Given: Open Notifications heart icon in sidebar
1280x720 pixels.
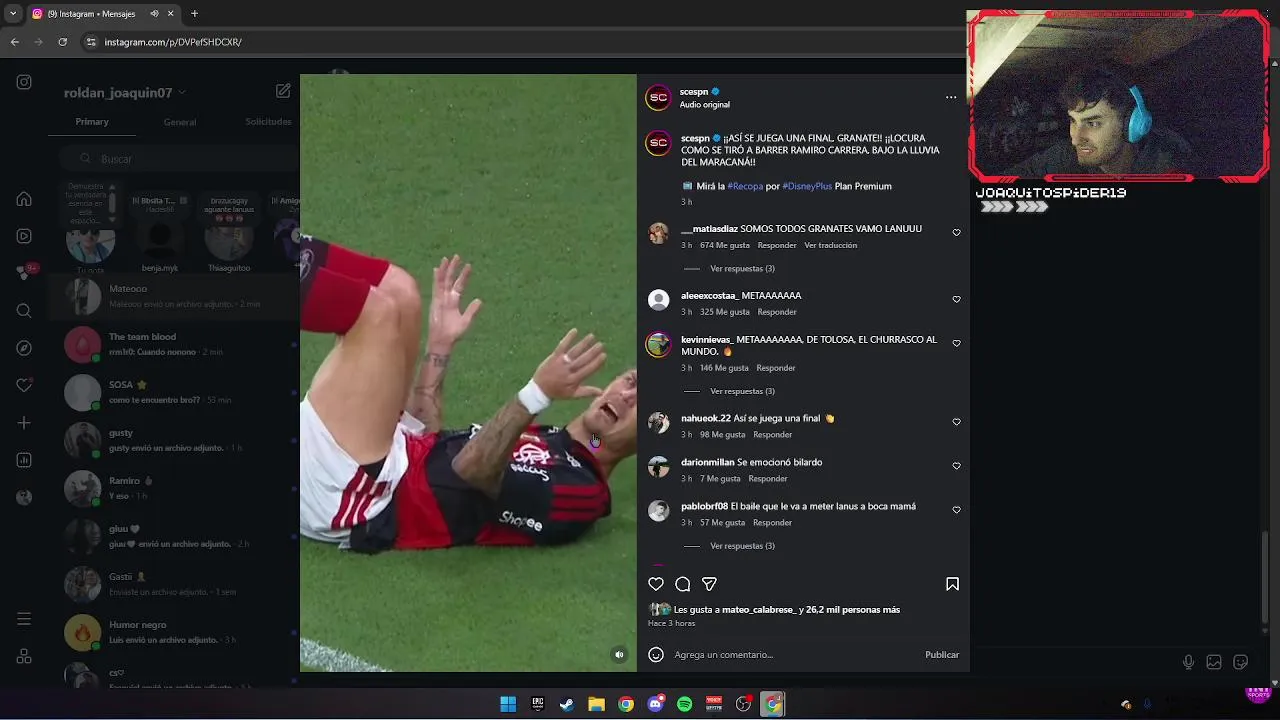Looking at the screenshot, I should [x=24, y=385].
